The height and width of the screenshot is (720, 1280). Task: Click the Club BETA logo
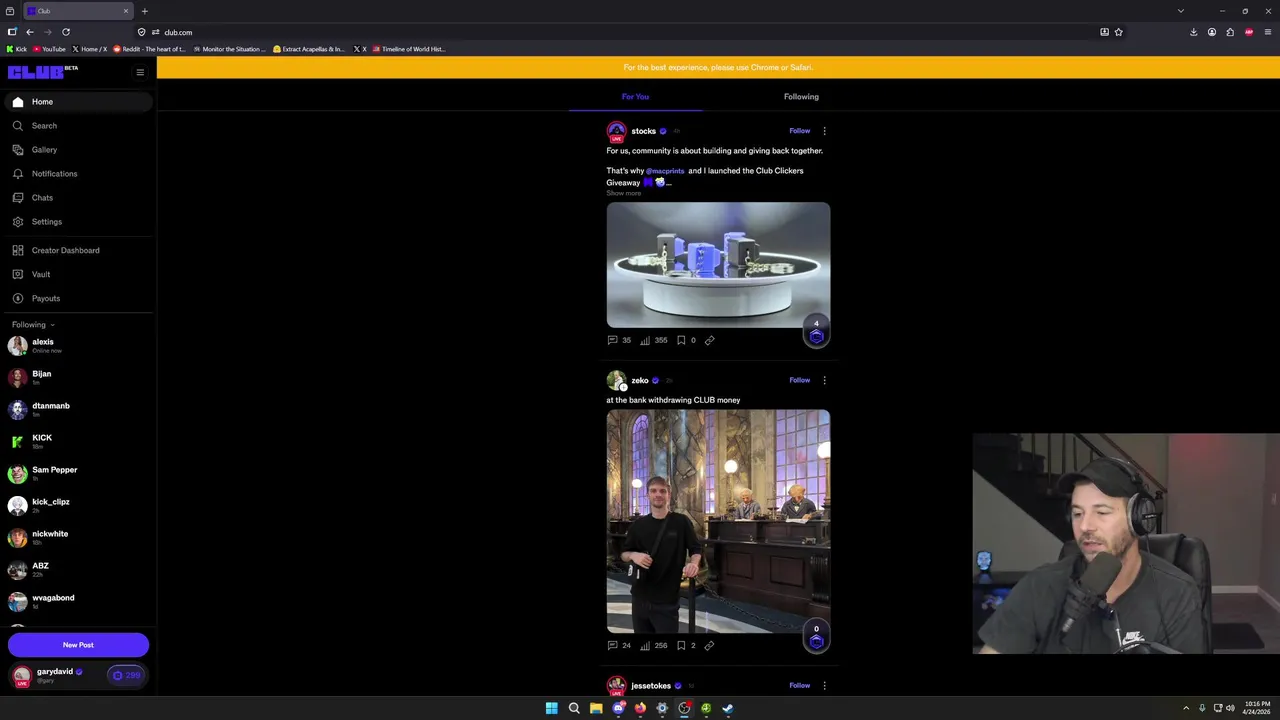(42, 72)
